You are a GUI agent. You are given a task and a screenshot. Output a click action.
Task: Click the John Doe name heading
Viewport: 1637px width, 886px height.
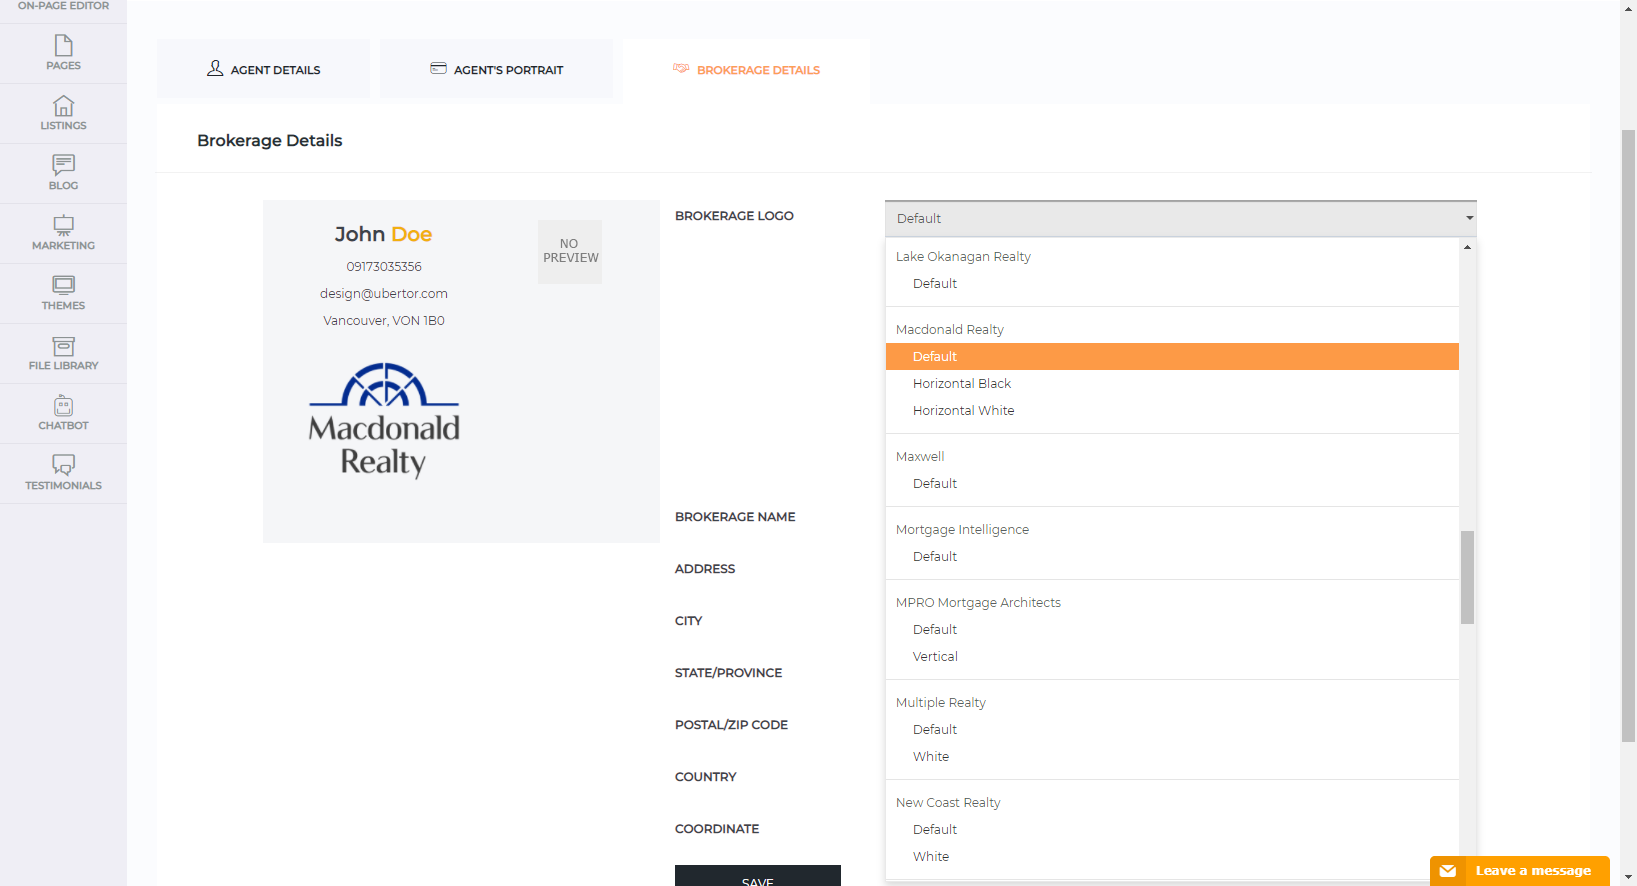(x=383, y=234)
